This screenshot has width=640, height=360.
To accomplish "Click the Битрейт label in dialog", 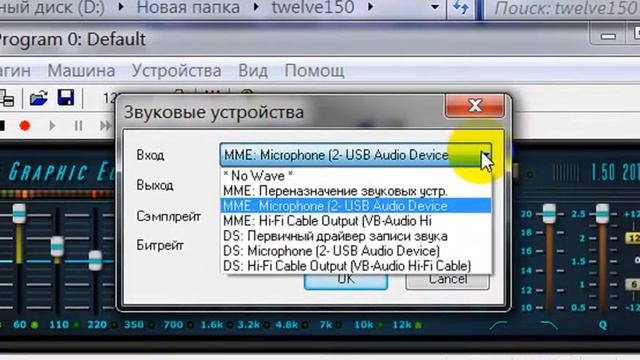I will 160,245.
